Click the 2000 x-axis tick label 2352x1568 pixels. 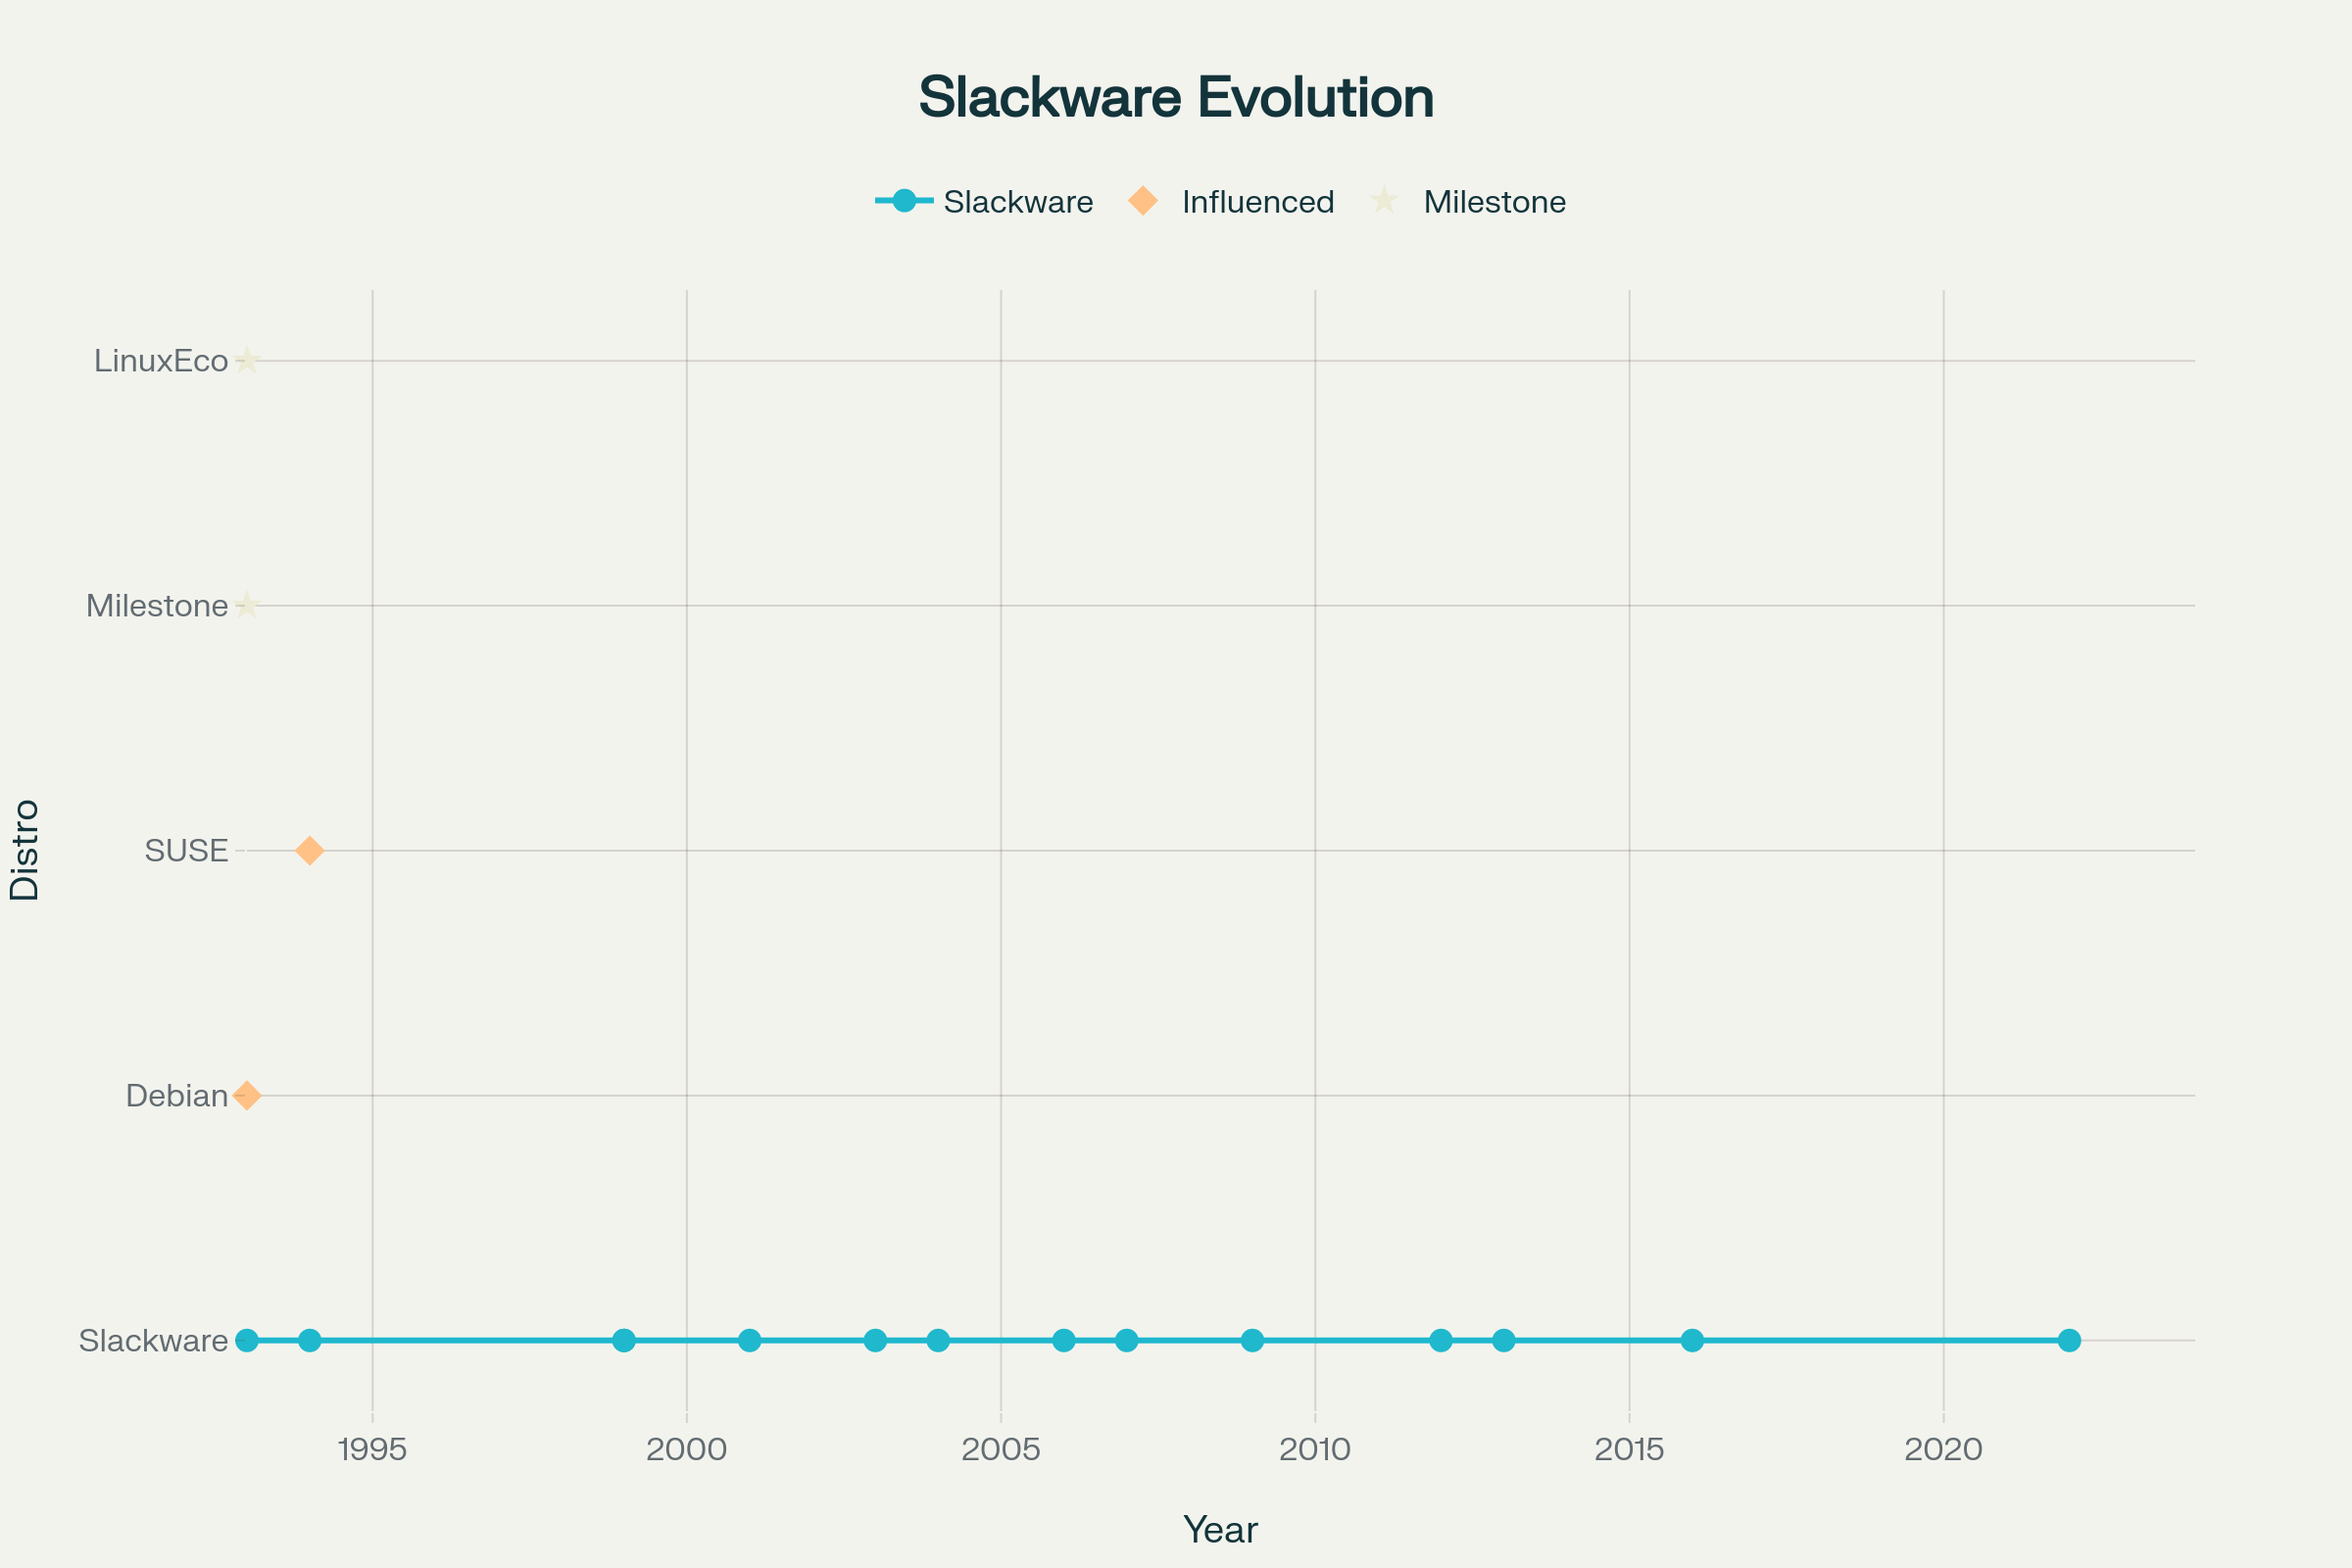(x=687, y=1450)
